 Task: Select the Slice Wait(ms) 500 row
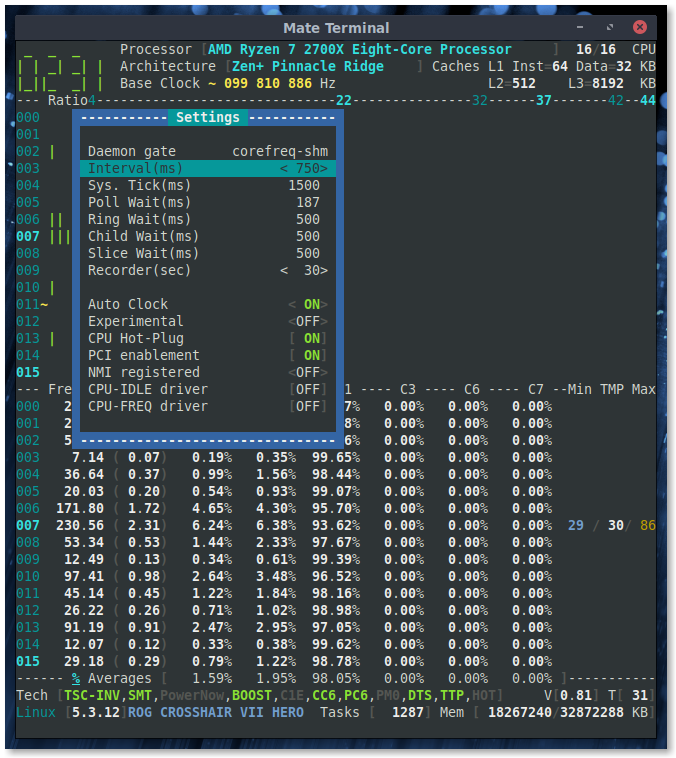coord(208,253)
